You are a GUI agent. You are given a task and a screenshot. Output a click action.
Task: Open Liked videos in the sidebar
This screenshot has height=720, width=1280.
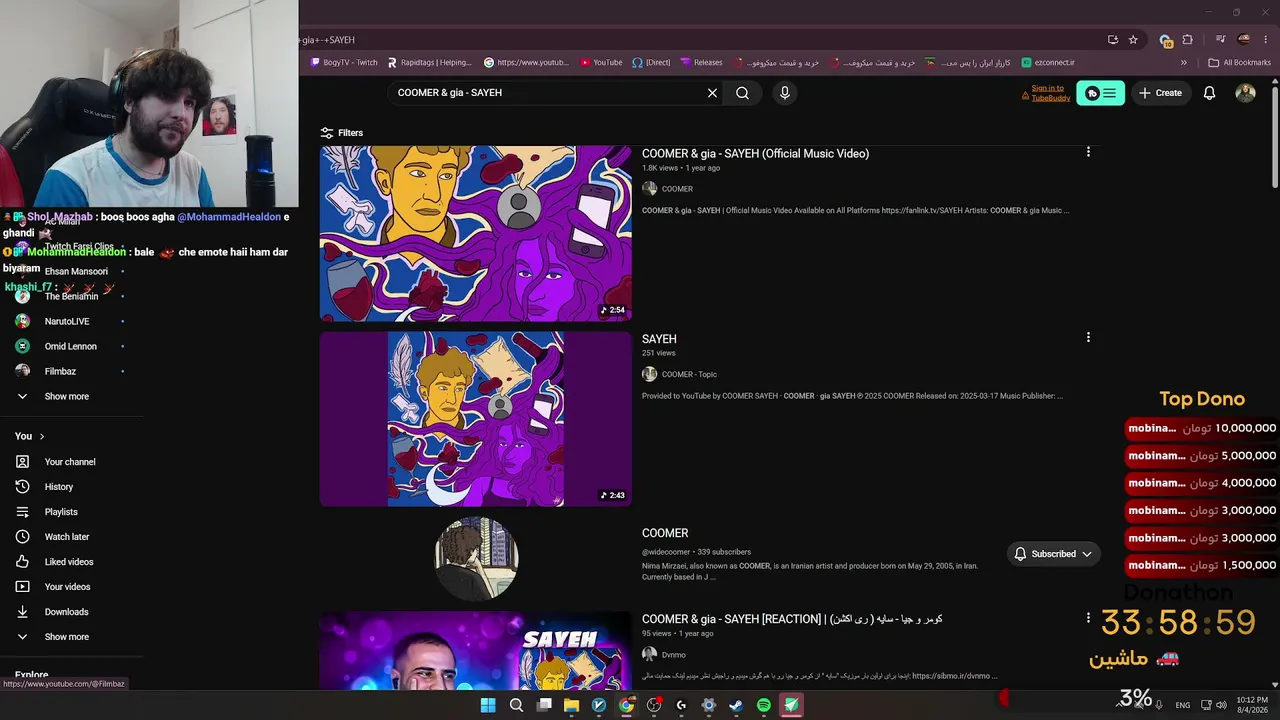click(69, 562)
